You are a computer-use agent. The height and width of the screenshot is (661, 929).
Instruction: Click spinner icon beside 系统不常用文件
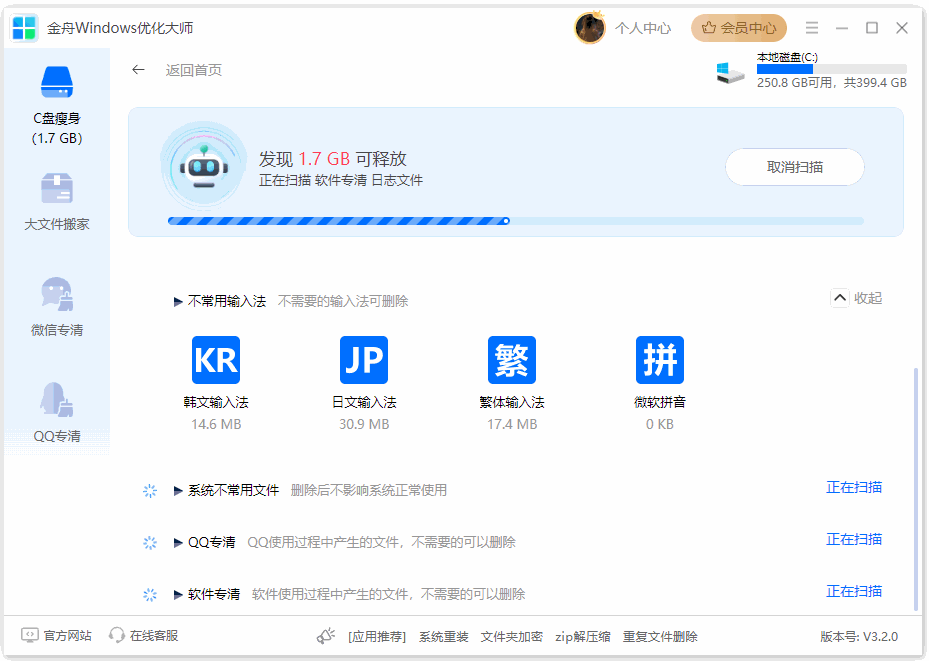150,490
